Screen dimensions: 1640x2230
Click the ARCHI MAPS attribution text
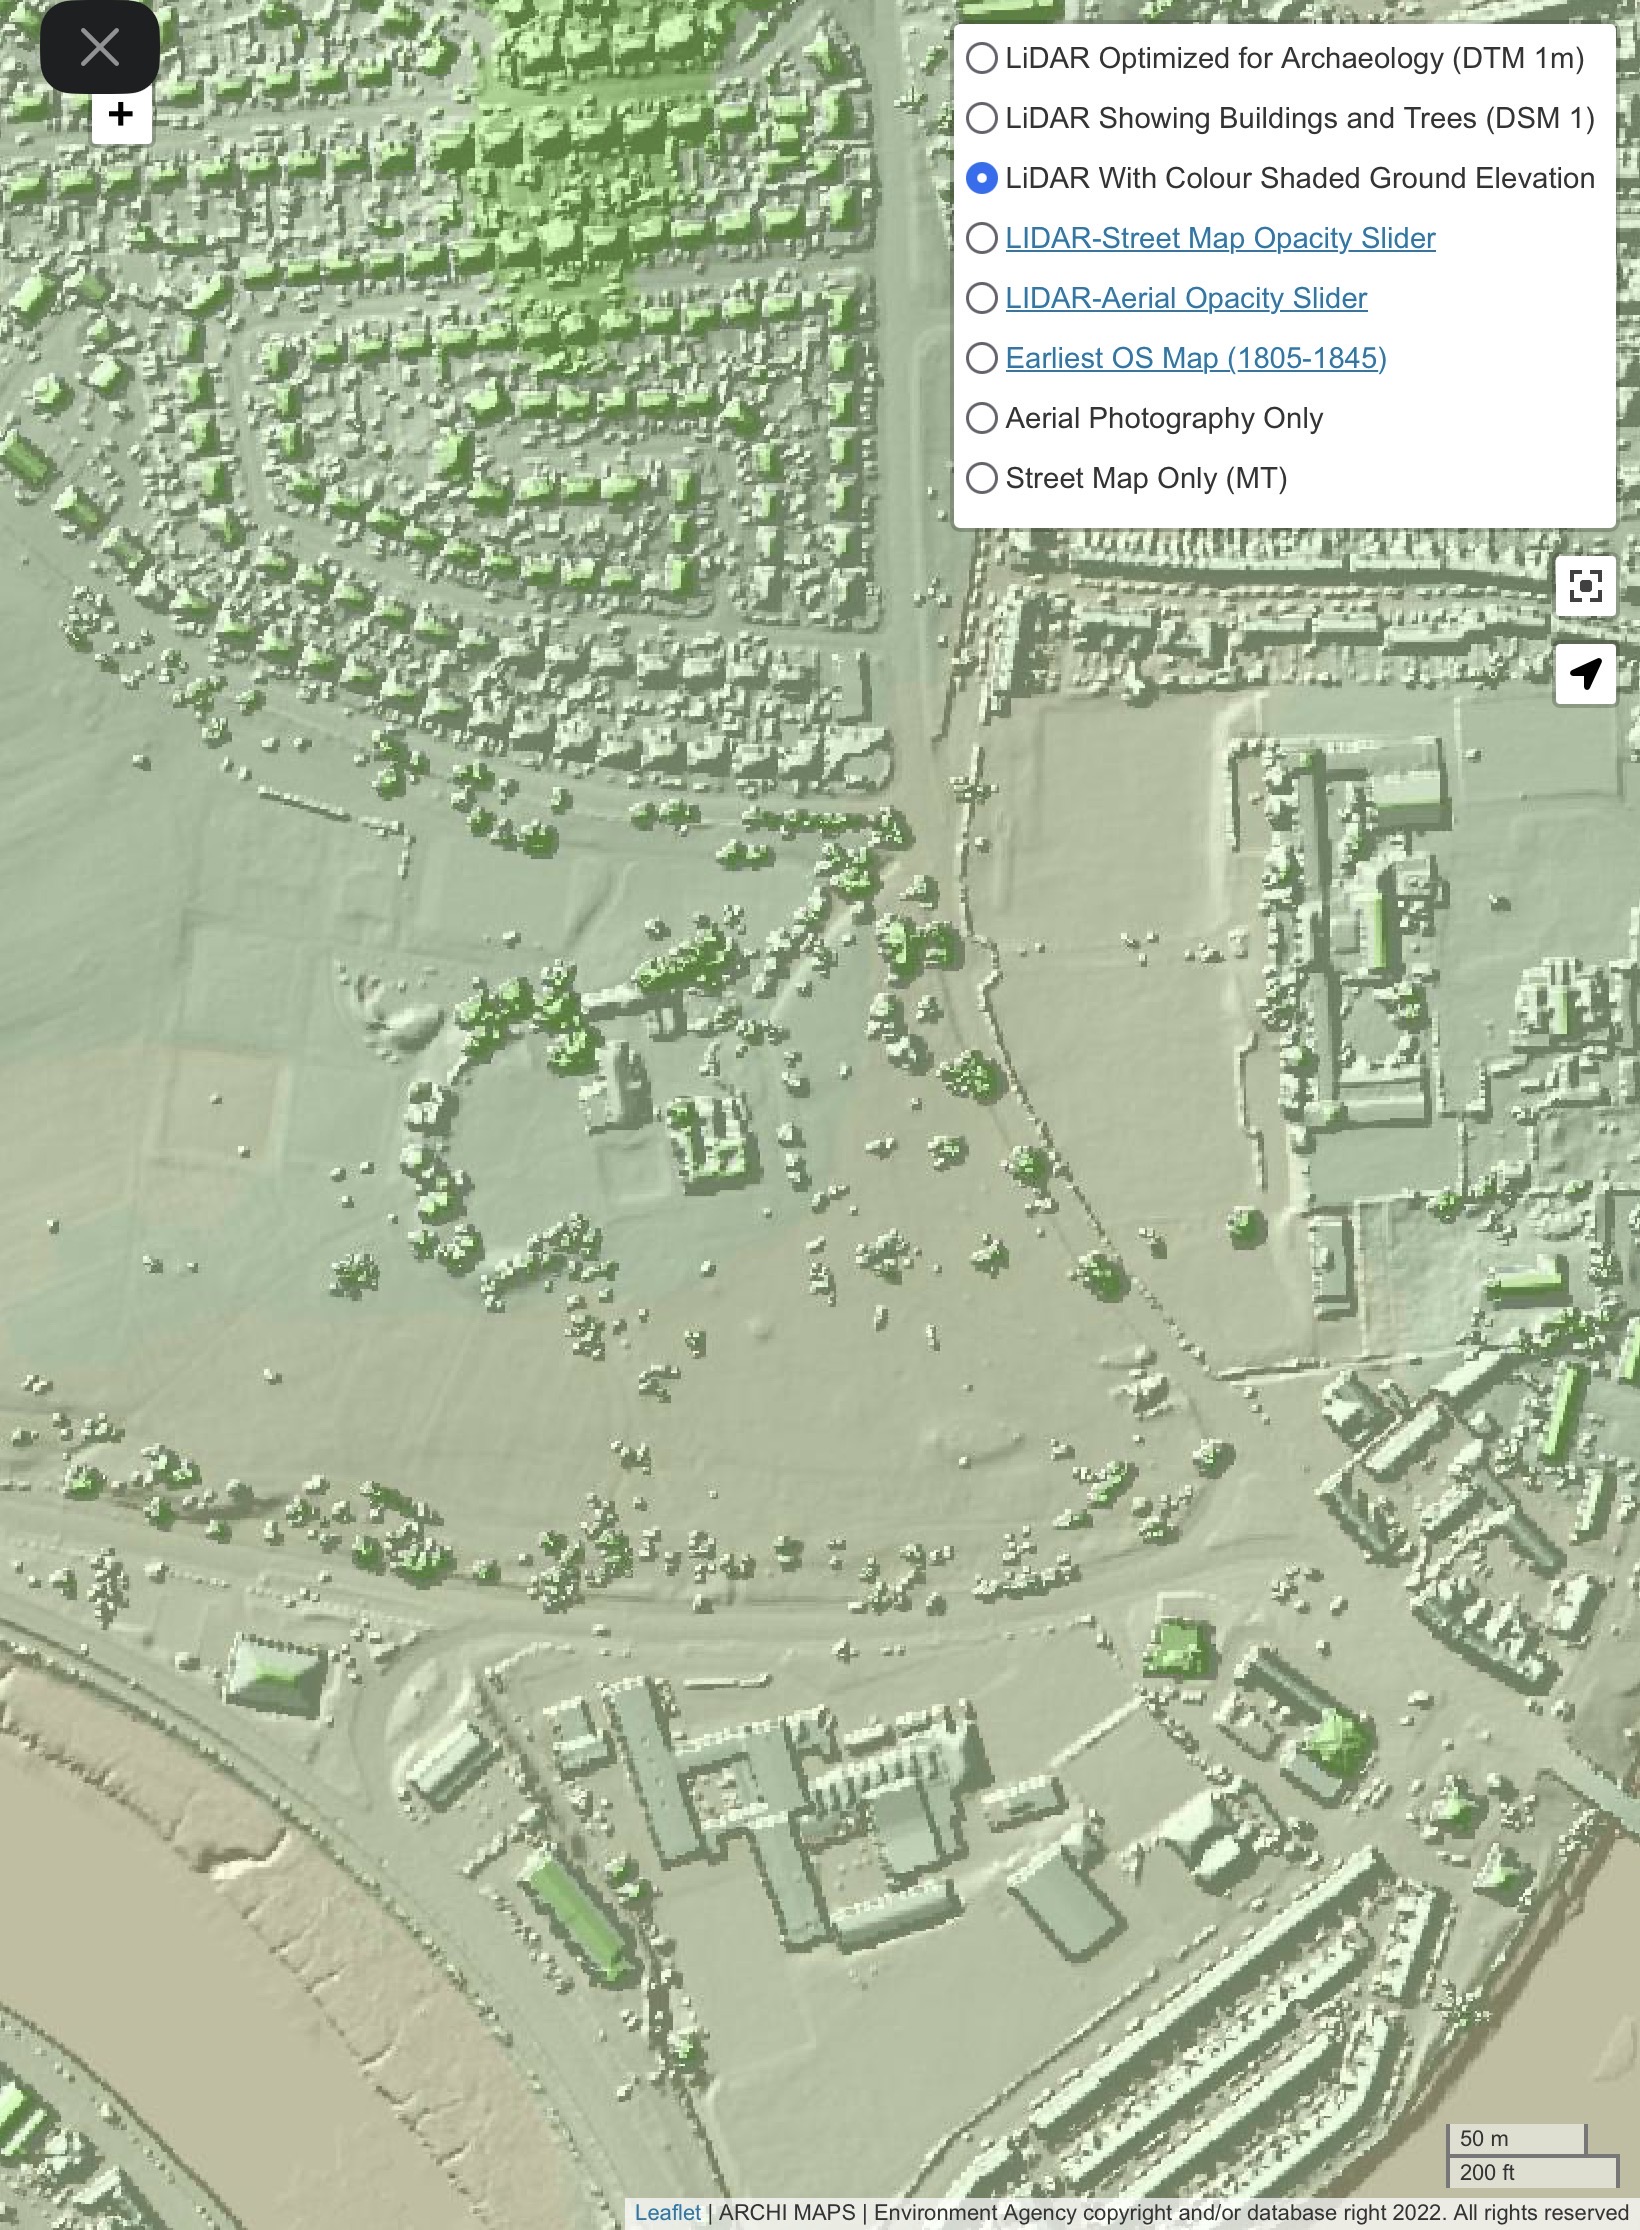[x=787, y=2212]
